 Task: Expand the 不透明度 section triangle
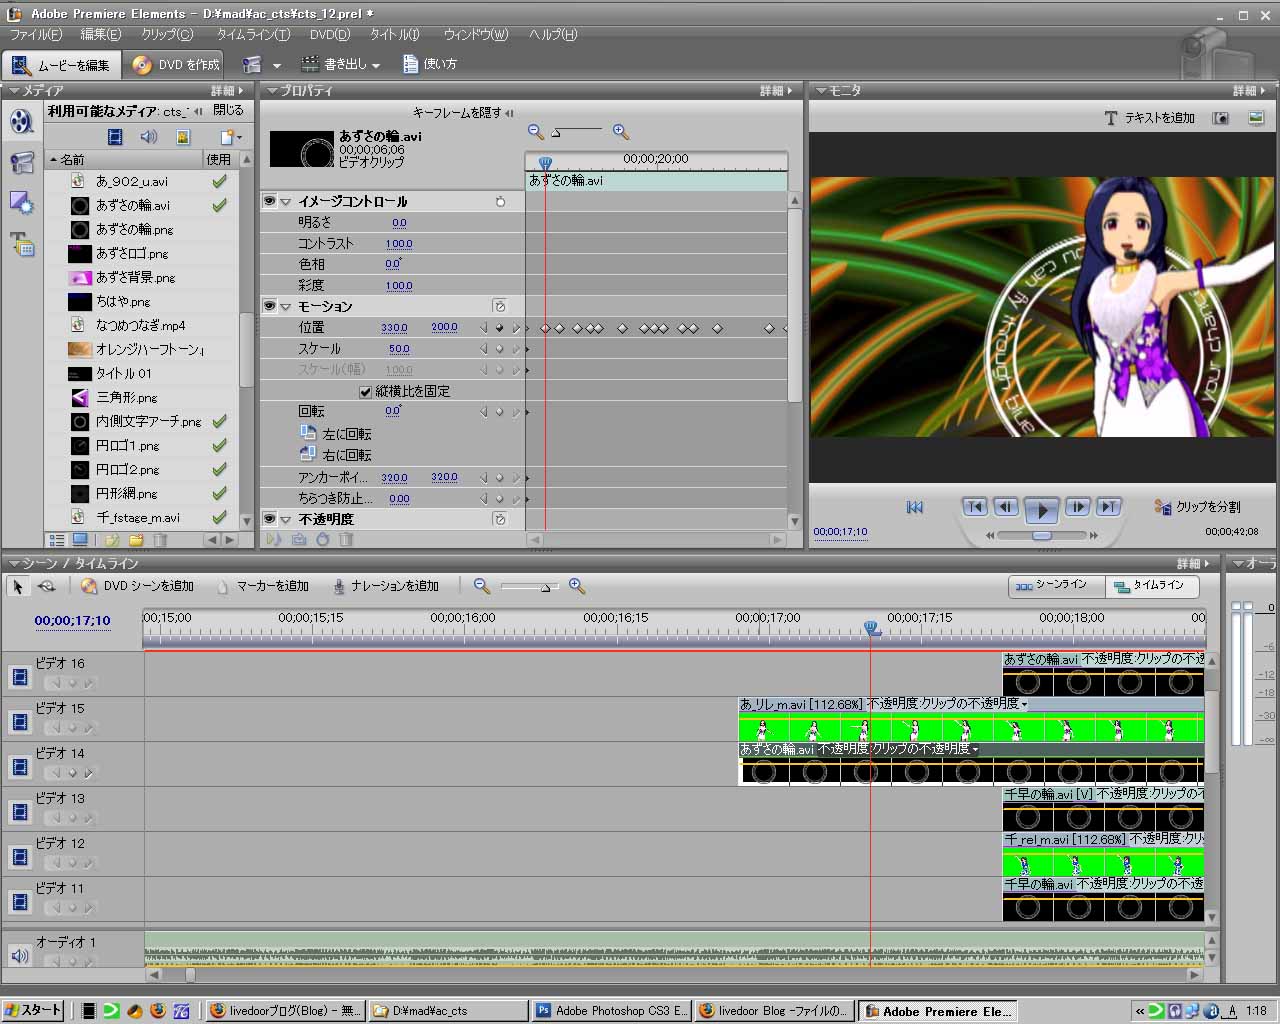286,520
